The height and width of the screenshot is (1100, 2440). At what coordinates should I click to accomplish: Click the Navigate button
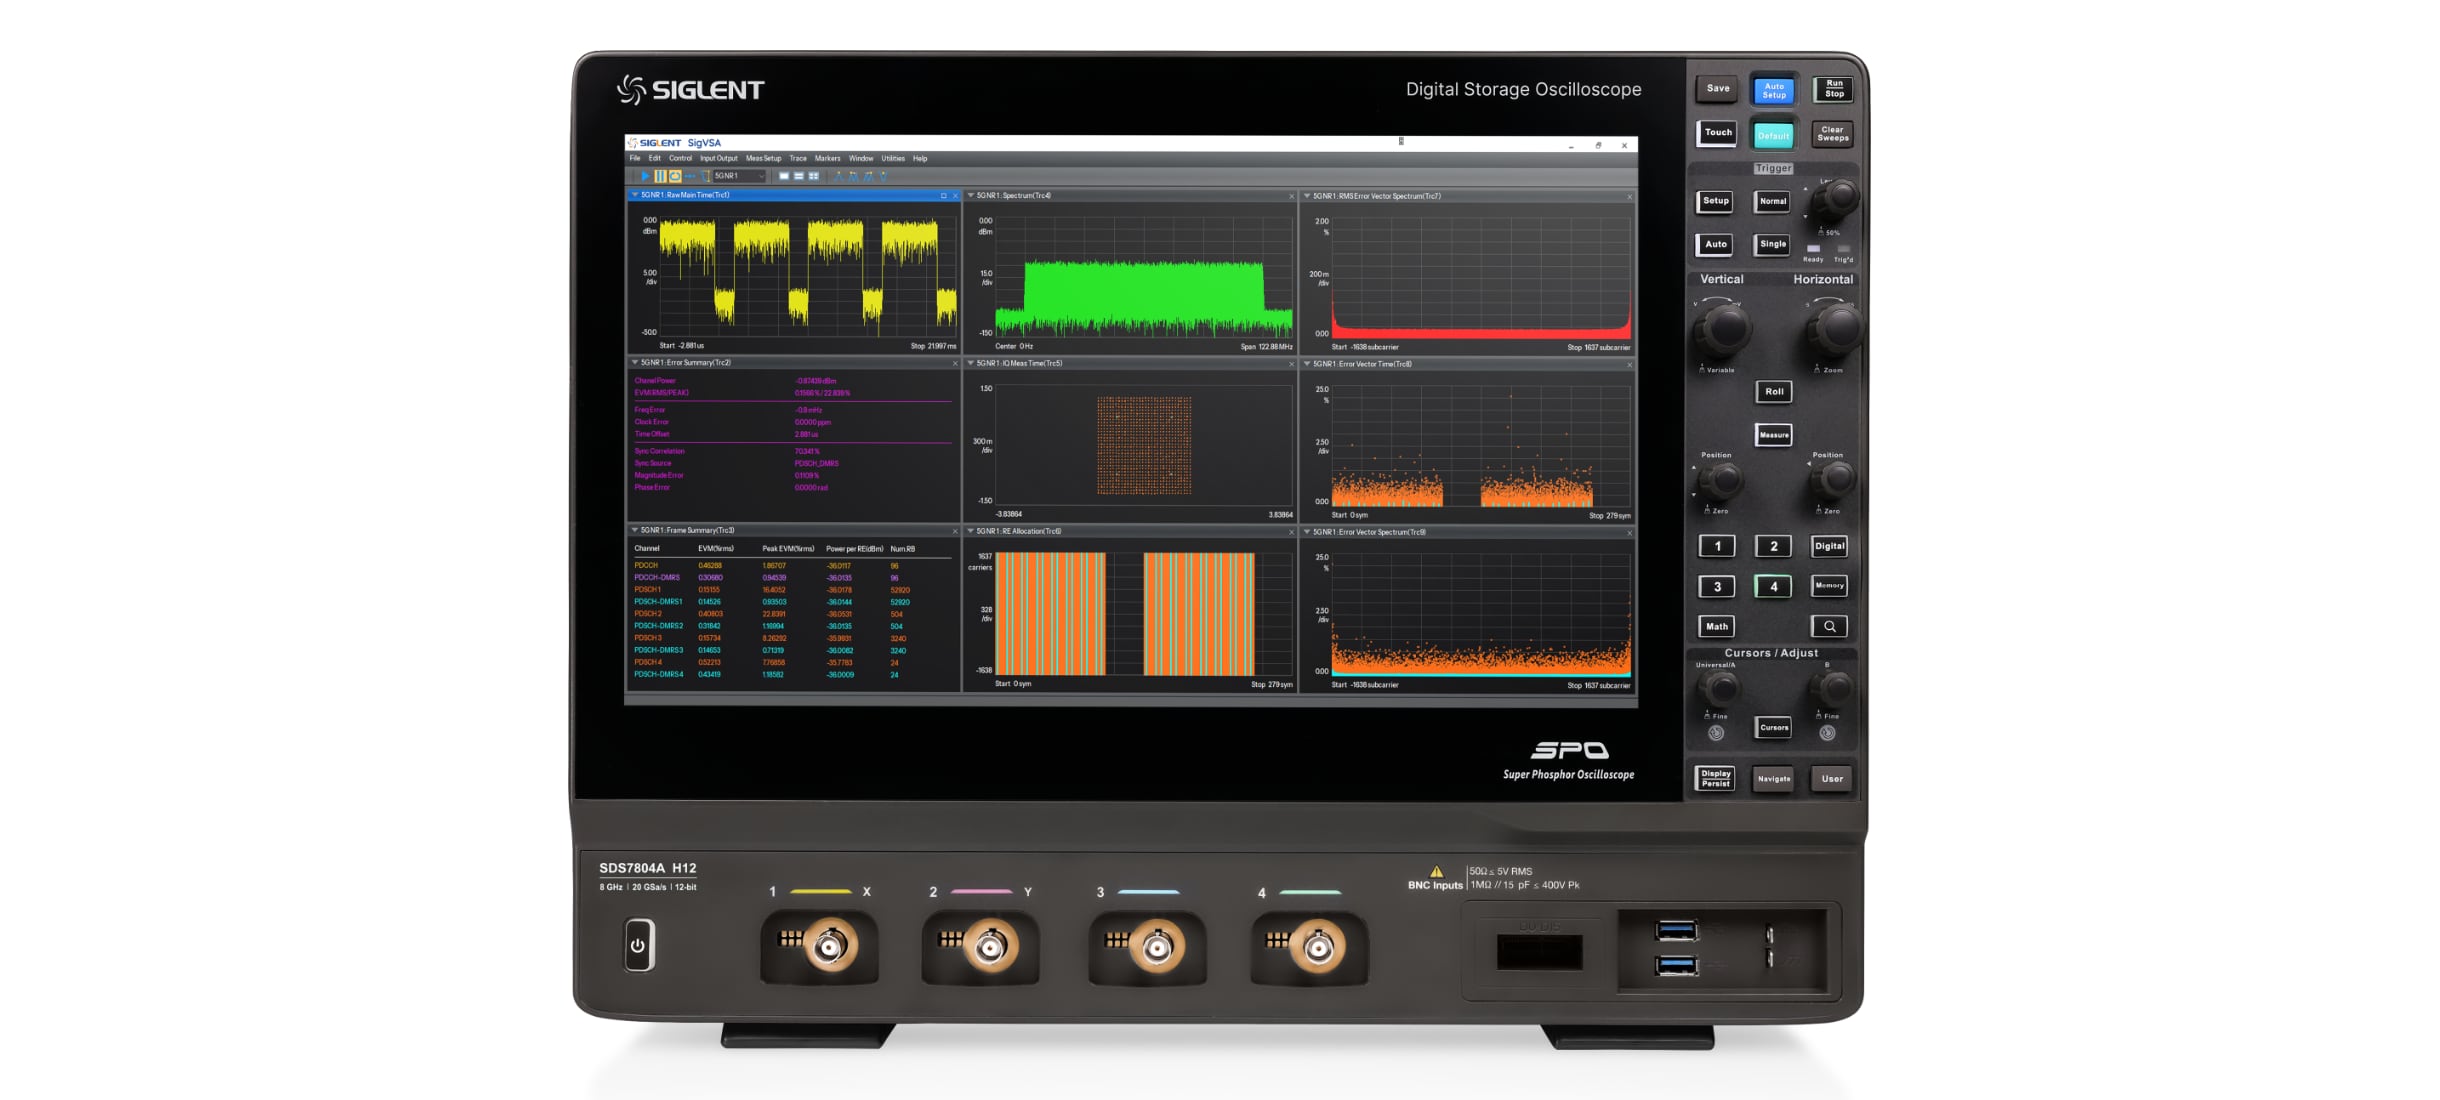pyautogui.click(x=1773, y=779)
